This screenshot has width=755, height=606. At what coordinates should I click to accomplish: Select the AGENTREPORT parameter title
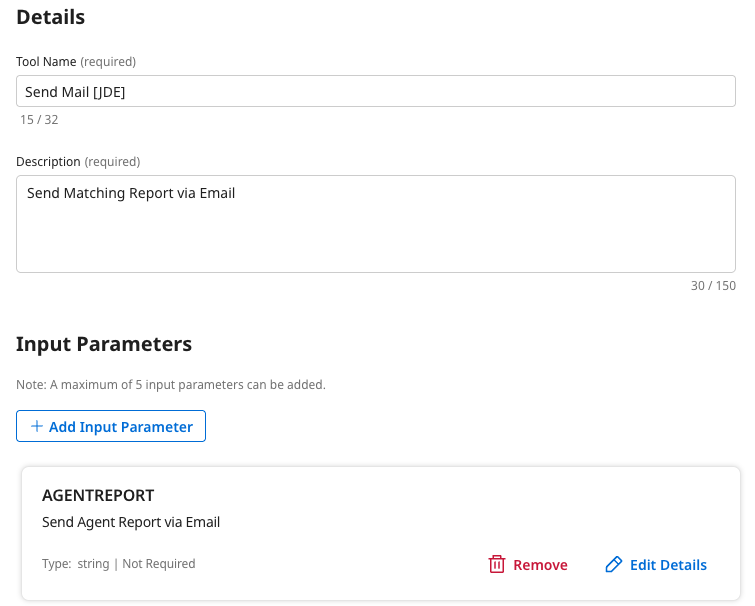tap(98, 495)
